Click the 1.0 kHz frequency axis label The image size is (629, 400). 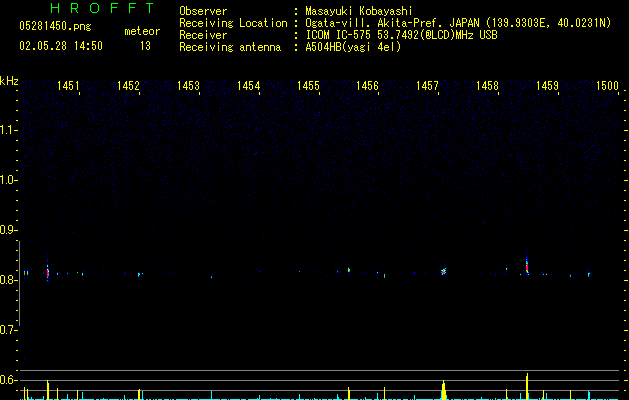8,180
